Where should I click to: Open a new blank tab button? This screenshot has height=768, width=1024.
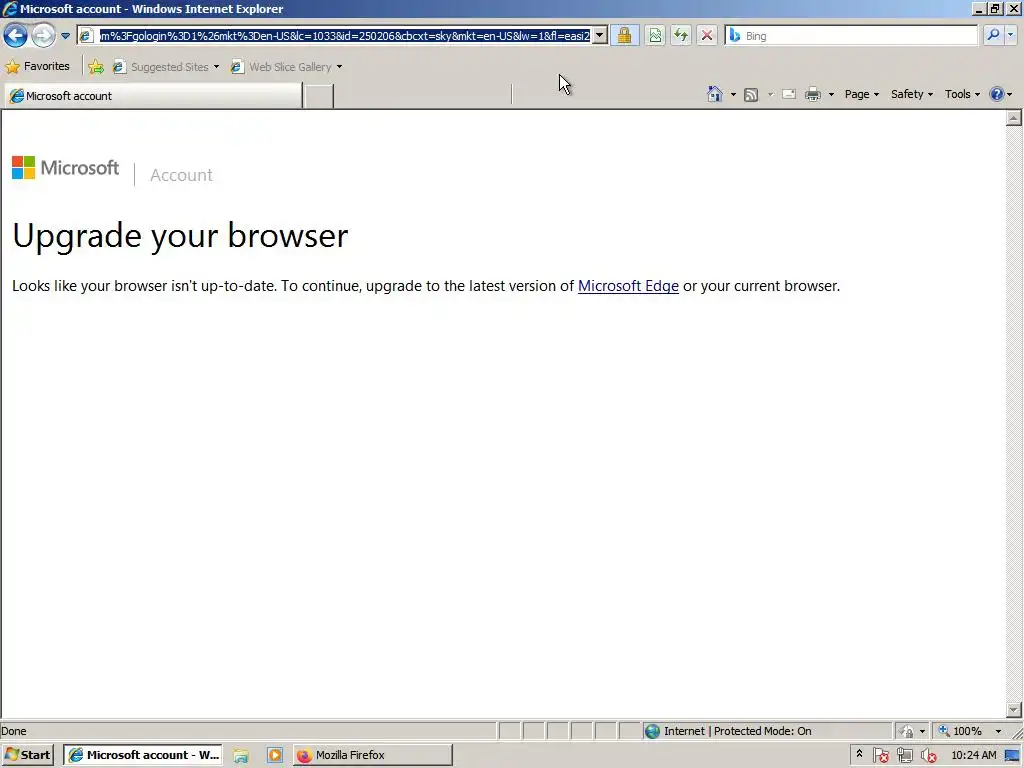click(319, 96)
